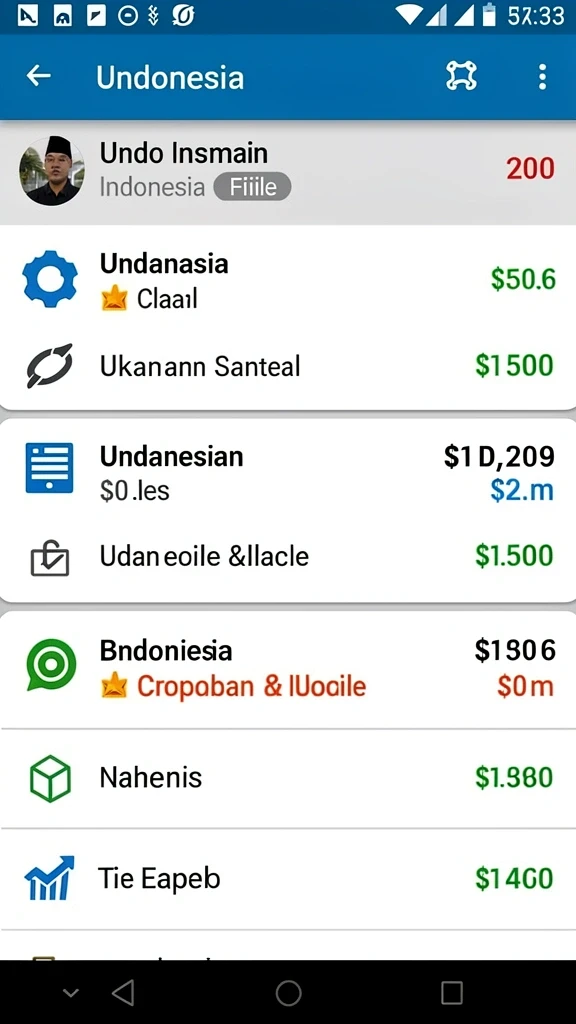This screenshot has width=576, height=1024.
Task: Tap the back arrow in header
Action: [39, 76]
